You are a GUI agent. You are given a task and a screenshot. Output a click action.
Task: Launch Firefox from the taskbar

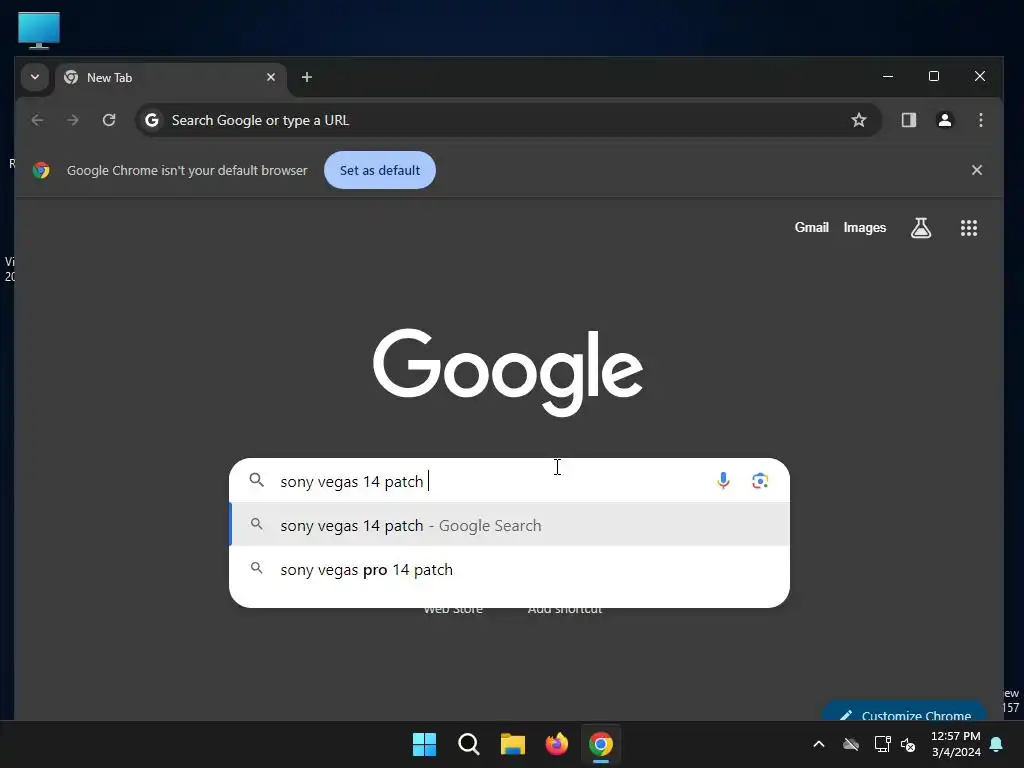(557, 744)
